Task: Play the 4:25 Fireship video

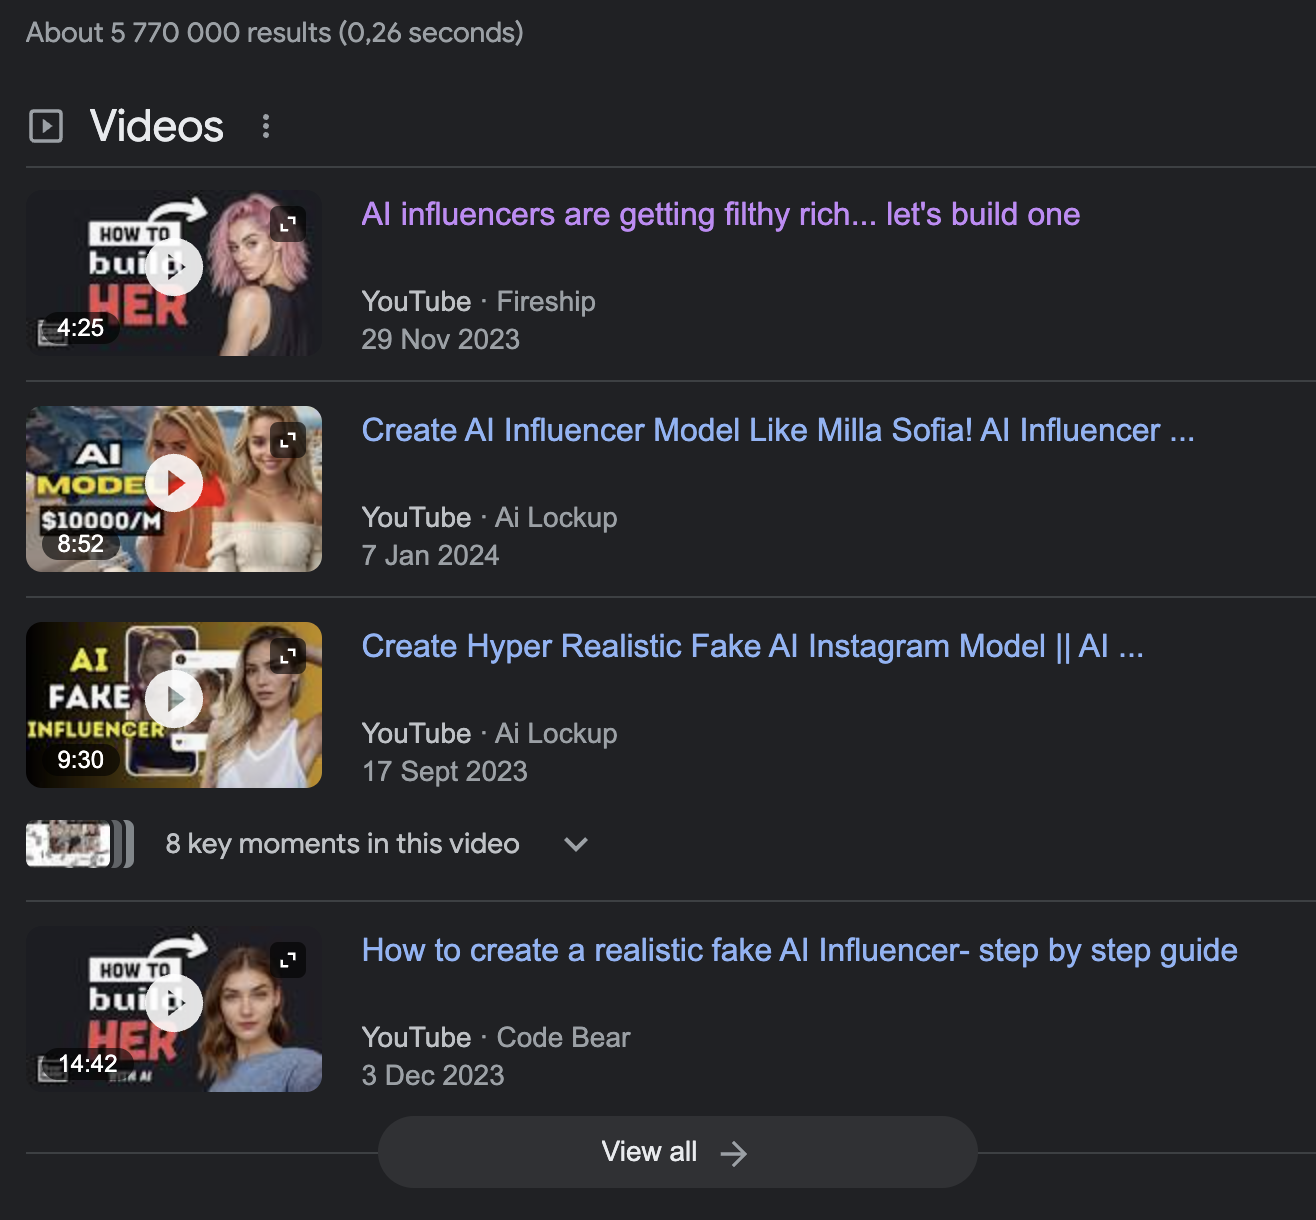Action: coord(174,267)
